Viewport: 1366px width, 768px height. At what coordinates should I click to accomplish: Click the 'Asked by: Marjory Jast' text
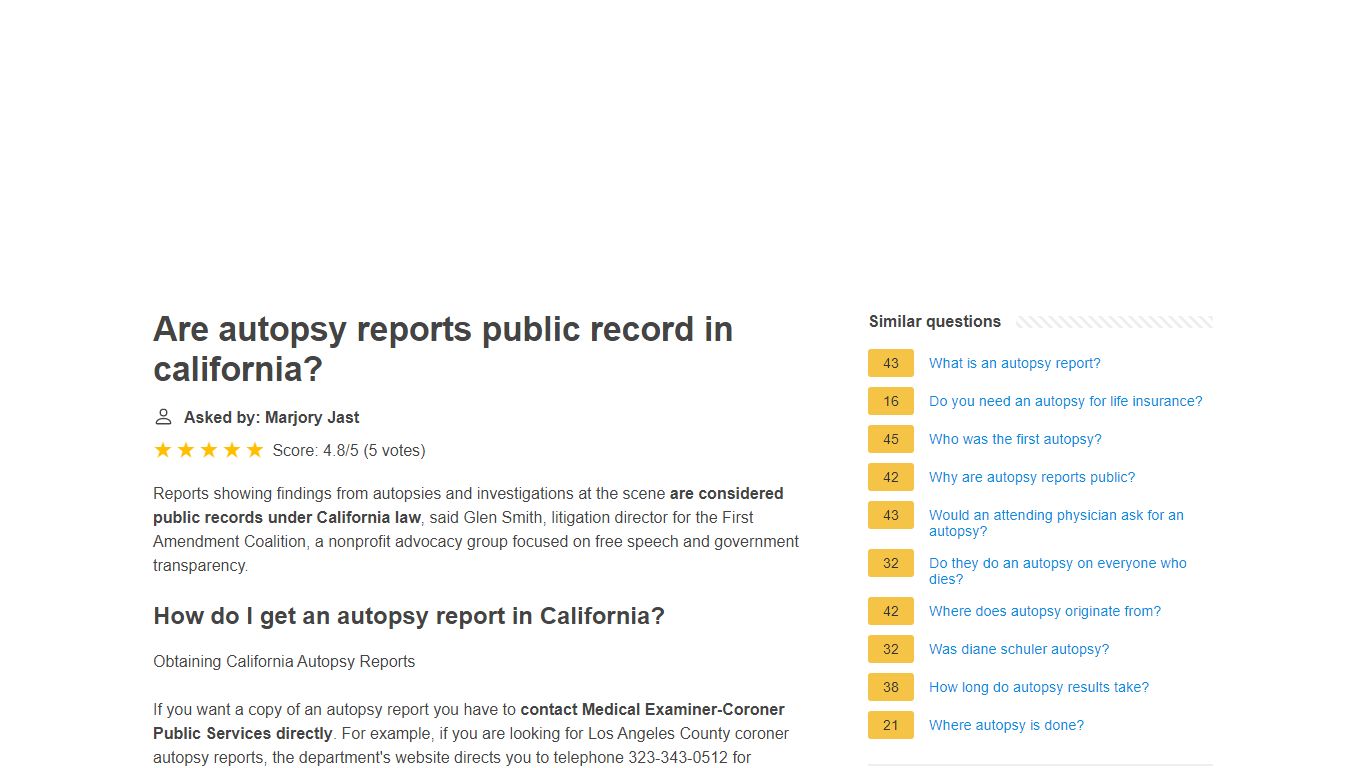tap(271, 417)
